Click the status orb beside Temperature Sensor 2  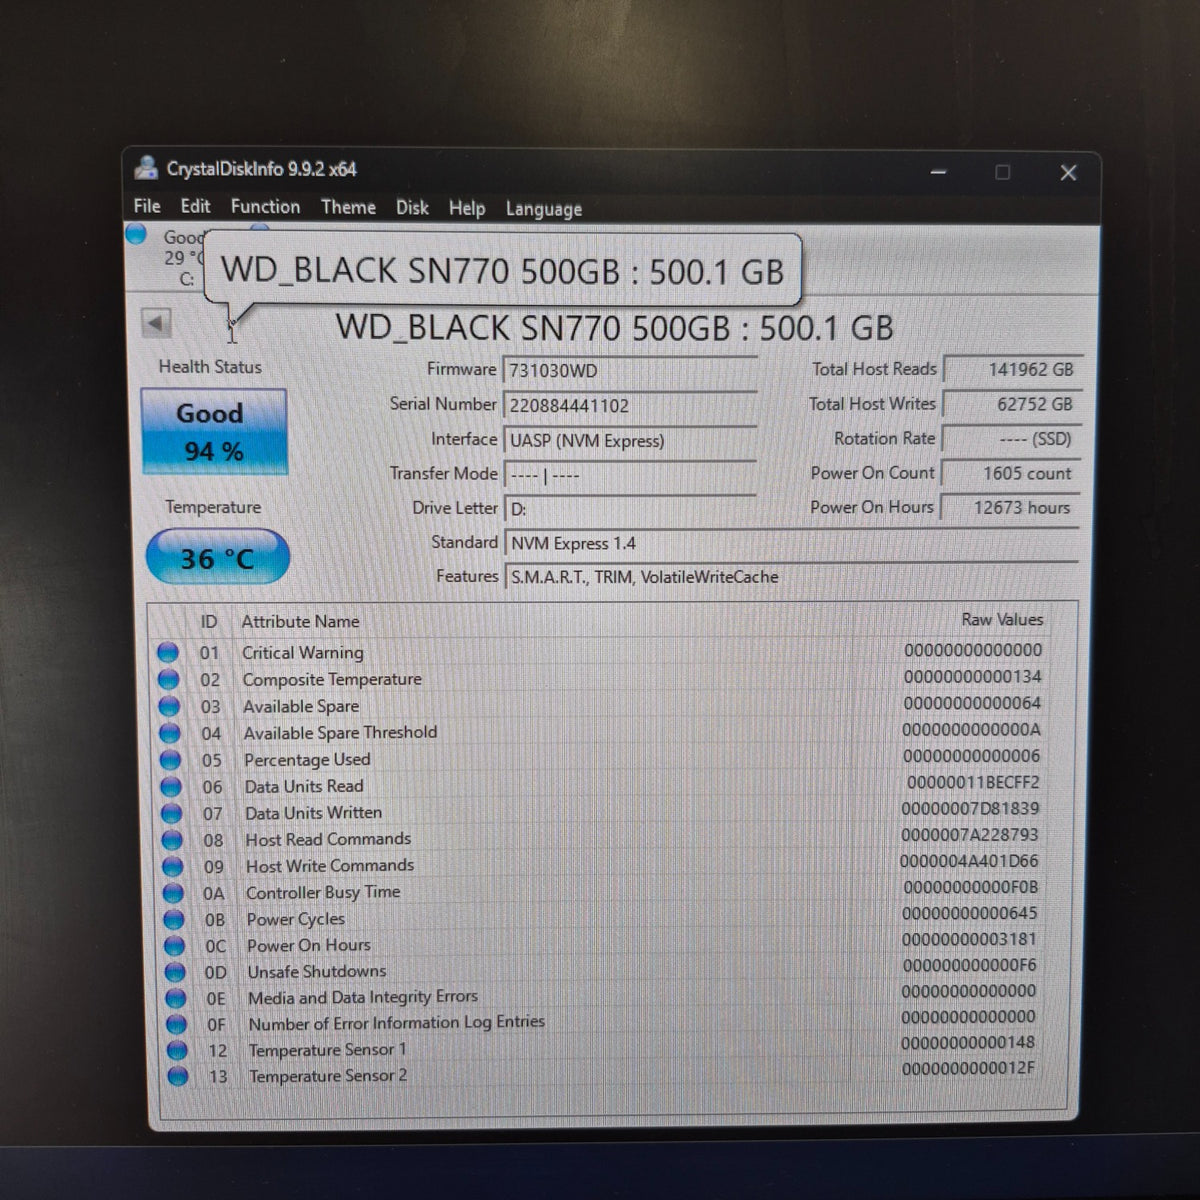[x=178, y=1077]
